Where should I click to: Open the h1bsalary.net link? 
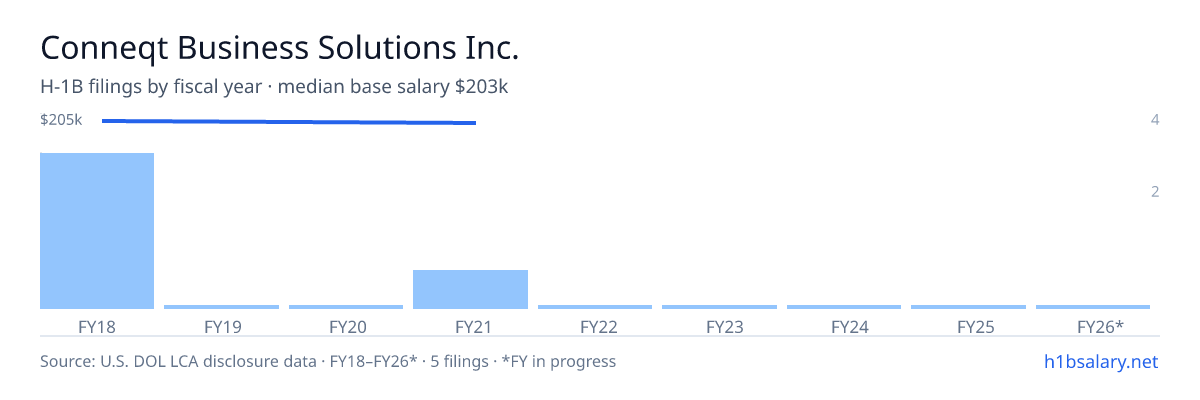(1100, 361)
